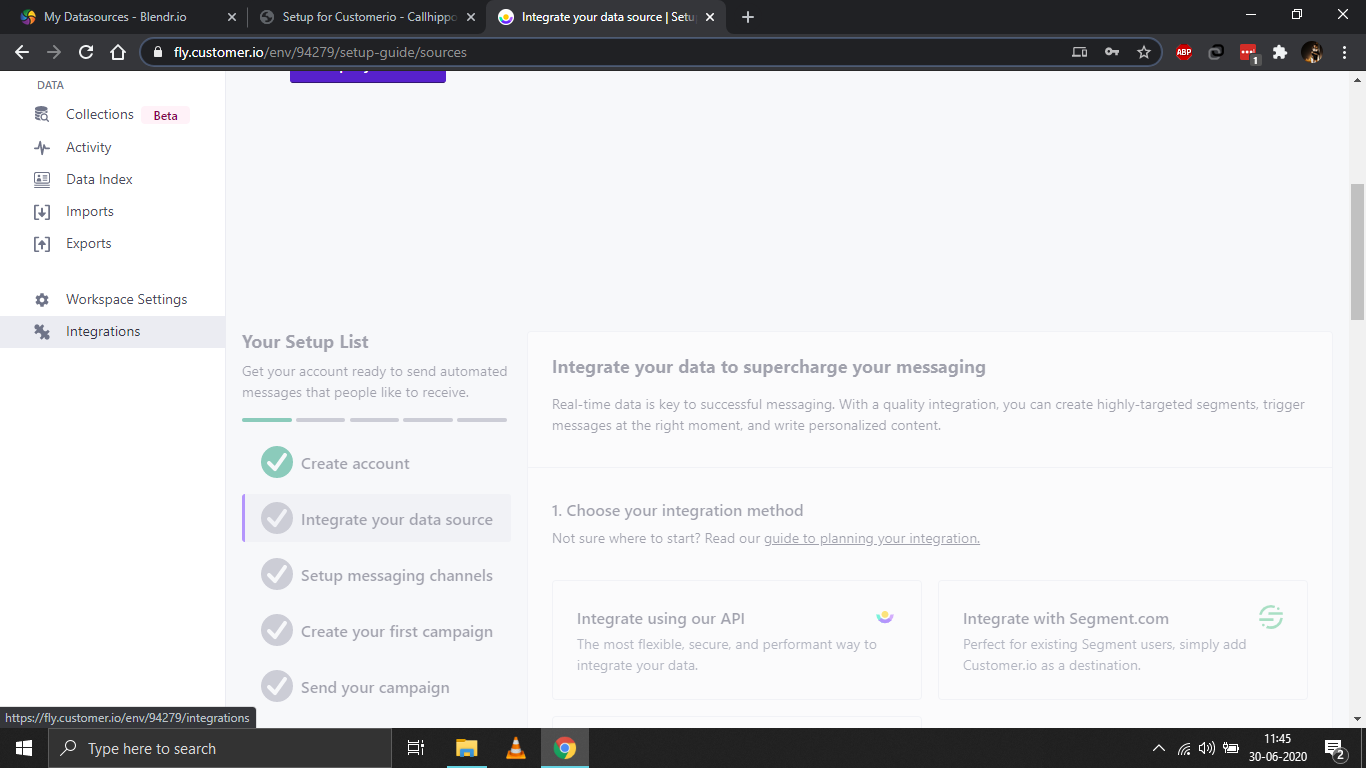Viewport: 1366px width, 768px height.
Task: Open the Adblock Plus extension
Action: pyautogui.click(x=1184, y=52)
